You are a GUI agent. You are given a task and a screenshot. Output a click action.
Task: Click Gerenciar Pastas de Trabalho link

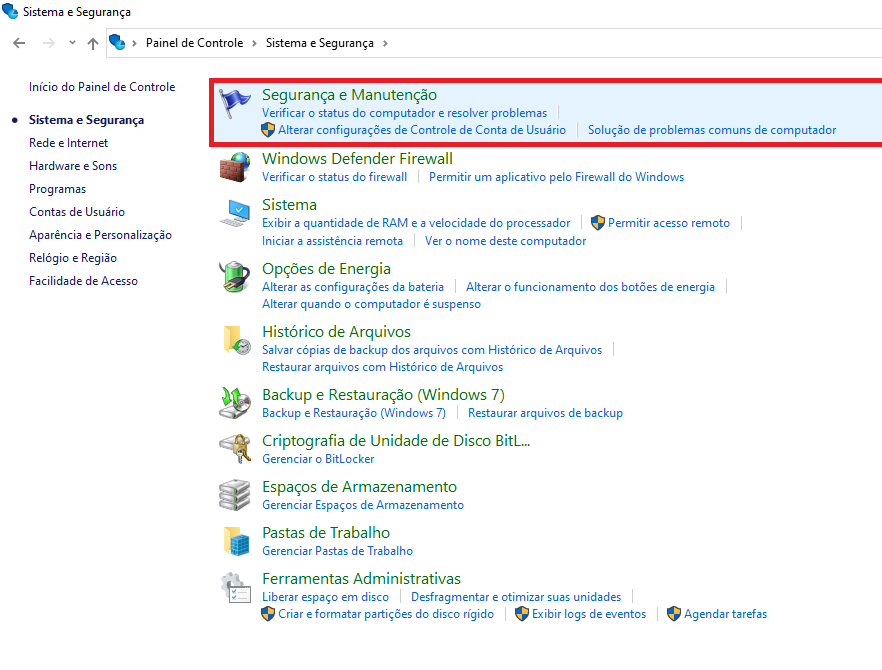click(x=338, y=551)
